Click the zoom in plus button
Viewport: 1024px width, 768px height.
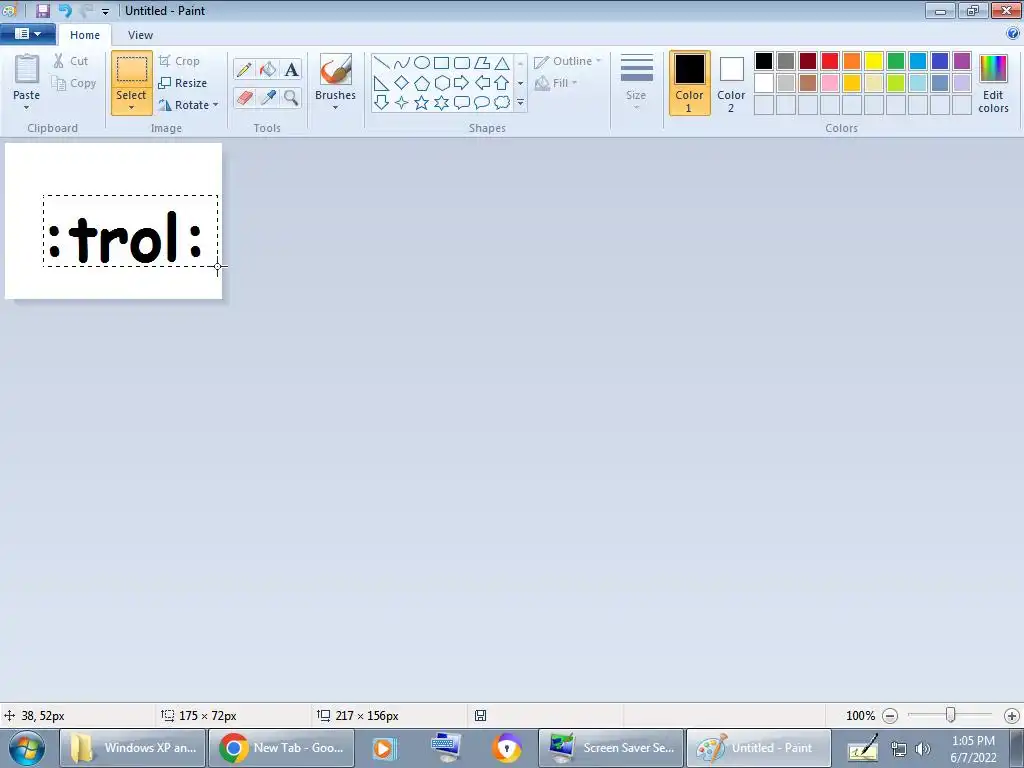point(1012,716)
